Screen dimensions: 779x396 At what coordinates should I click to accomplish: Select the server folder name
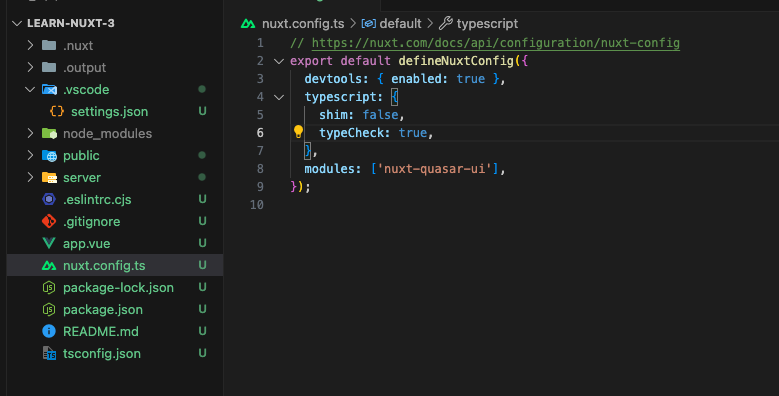click(x=82, y=177)
